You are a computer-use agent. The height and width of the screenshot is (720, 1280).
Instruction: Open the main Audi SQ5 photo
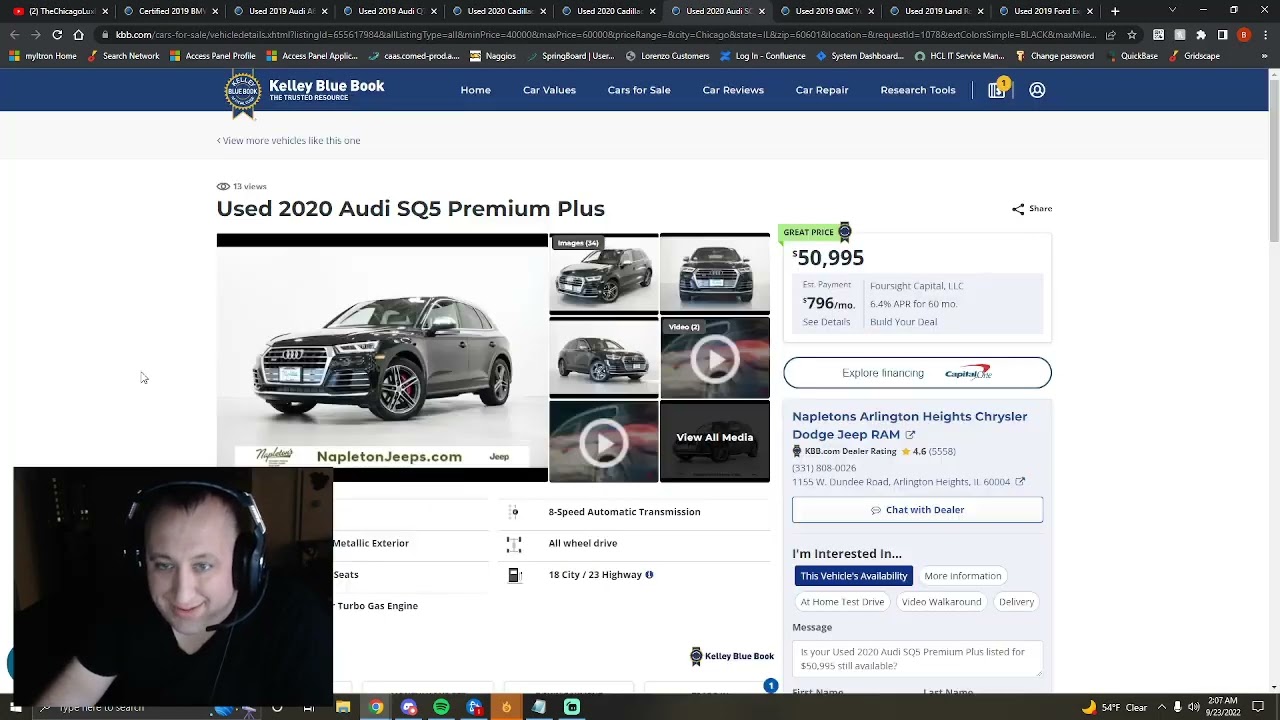[382, 357]
